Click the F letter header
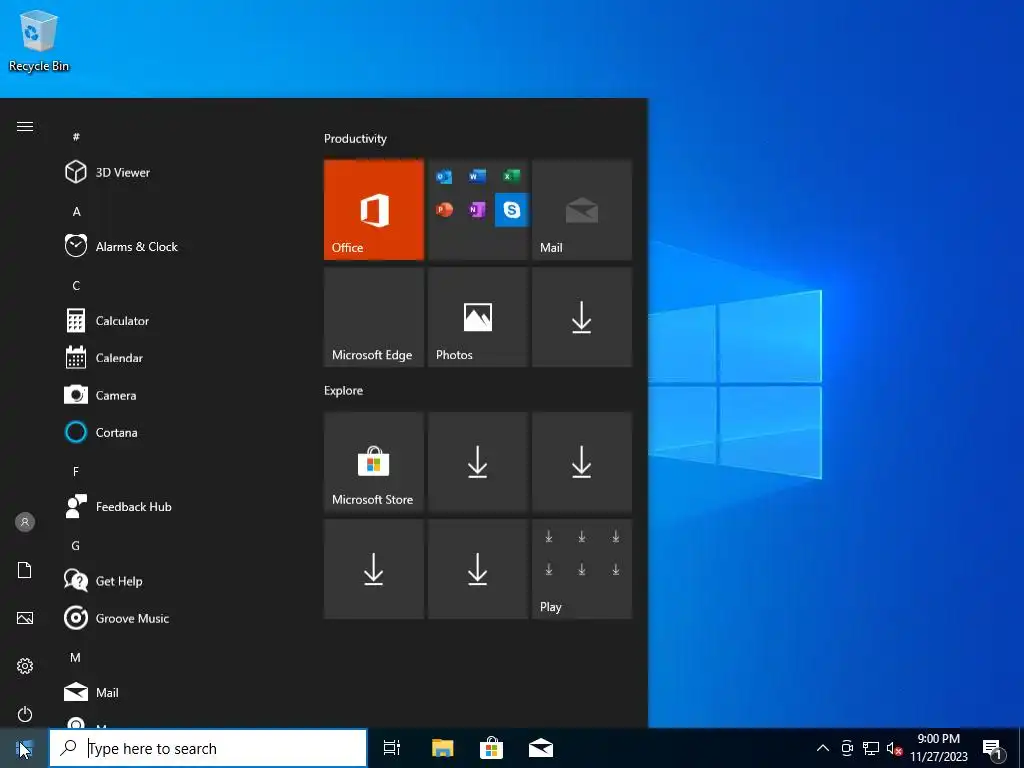This screenshot has width=1024, height=768. tap(76, 471)
